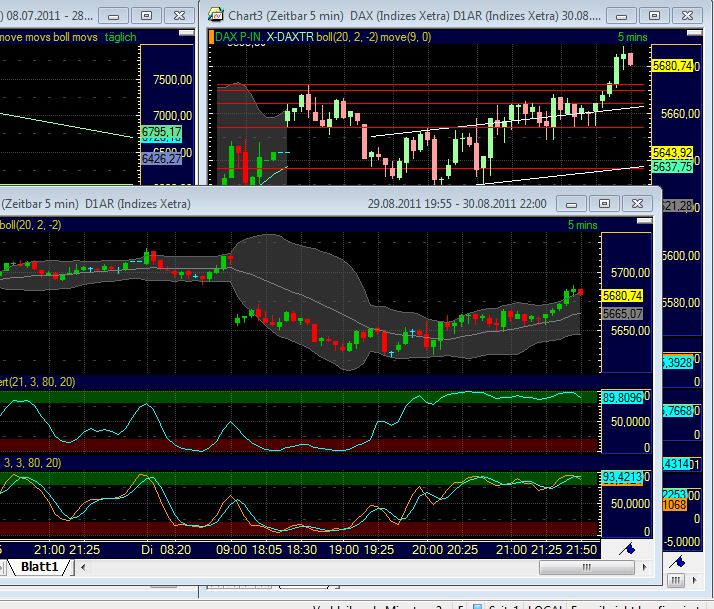Maximize the Chart3 window

(x=654, y=16)
